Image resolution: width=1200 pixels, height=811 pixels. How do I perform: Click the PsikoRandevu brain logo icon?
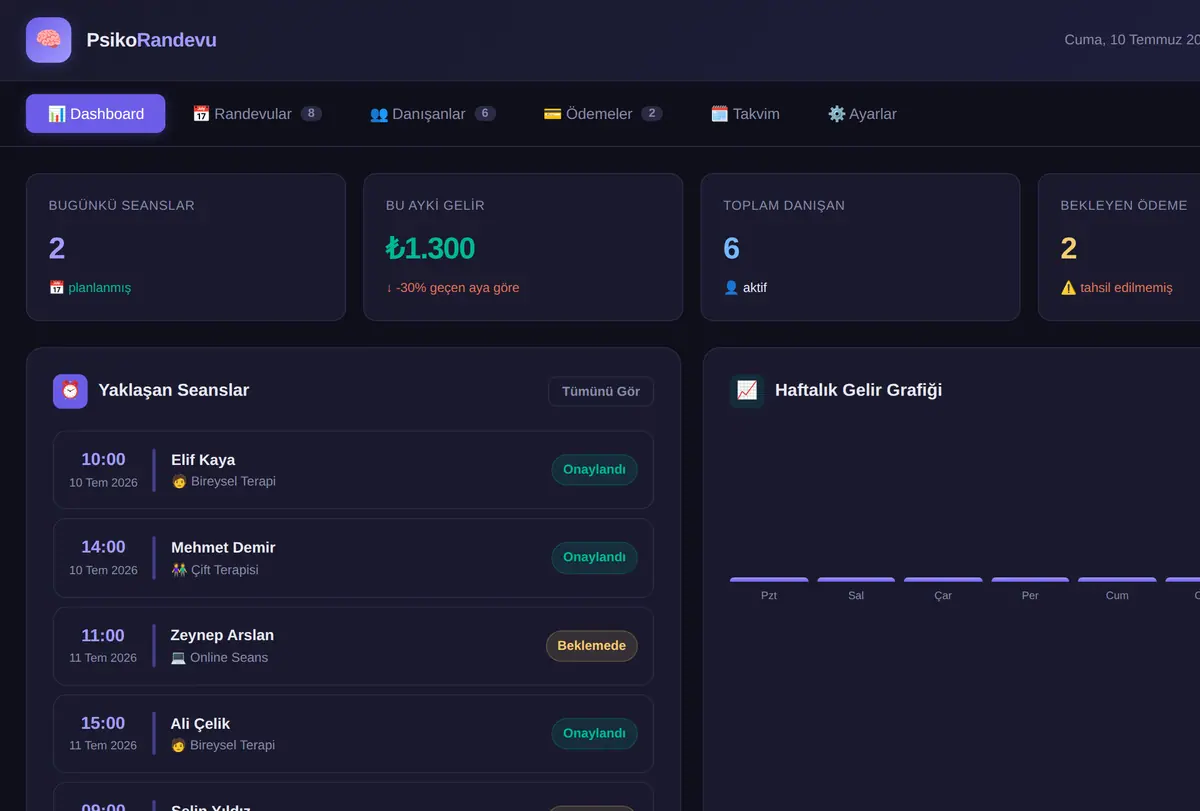[48, 40]
